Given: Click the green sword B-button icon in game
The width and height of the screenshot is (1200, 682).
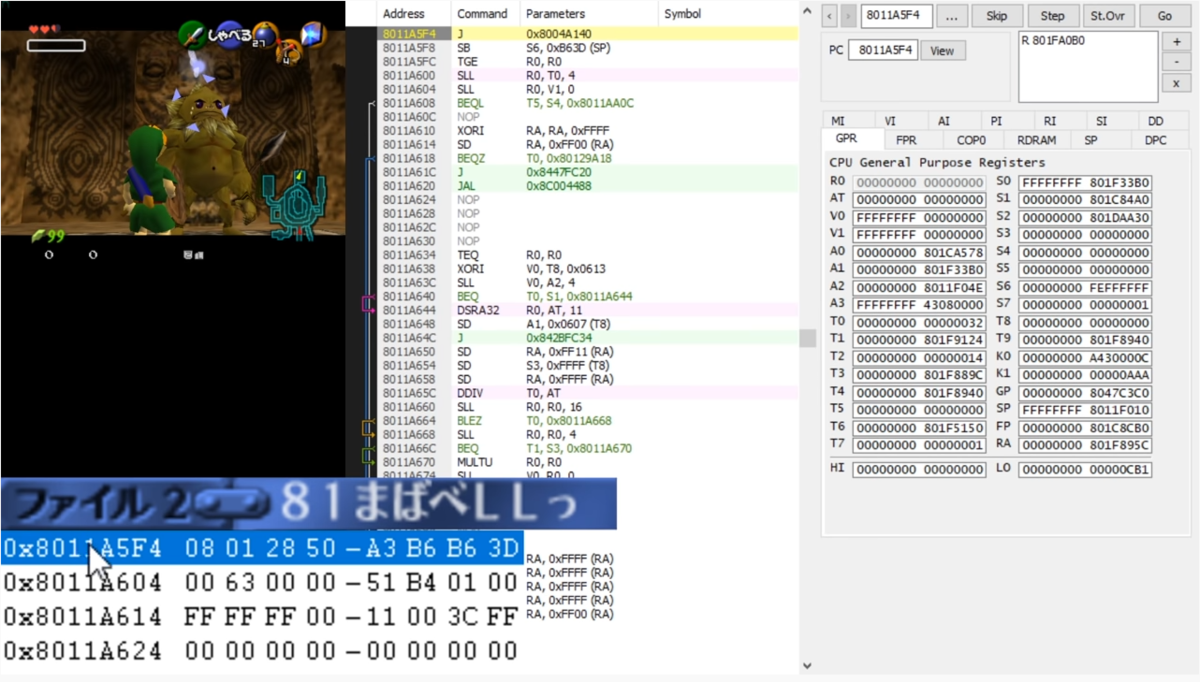Looking at the screenshot, I should [192, 34].
